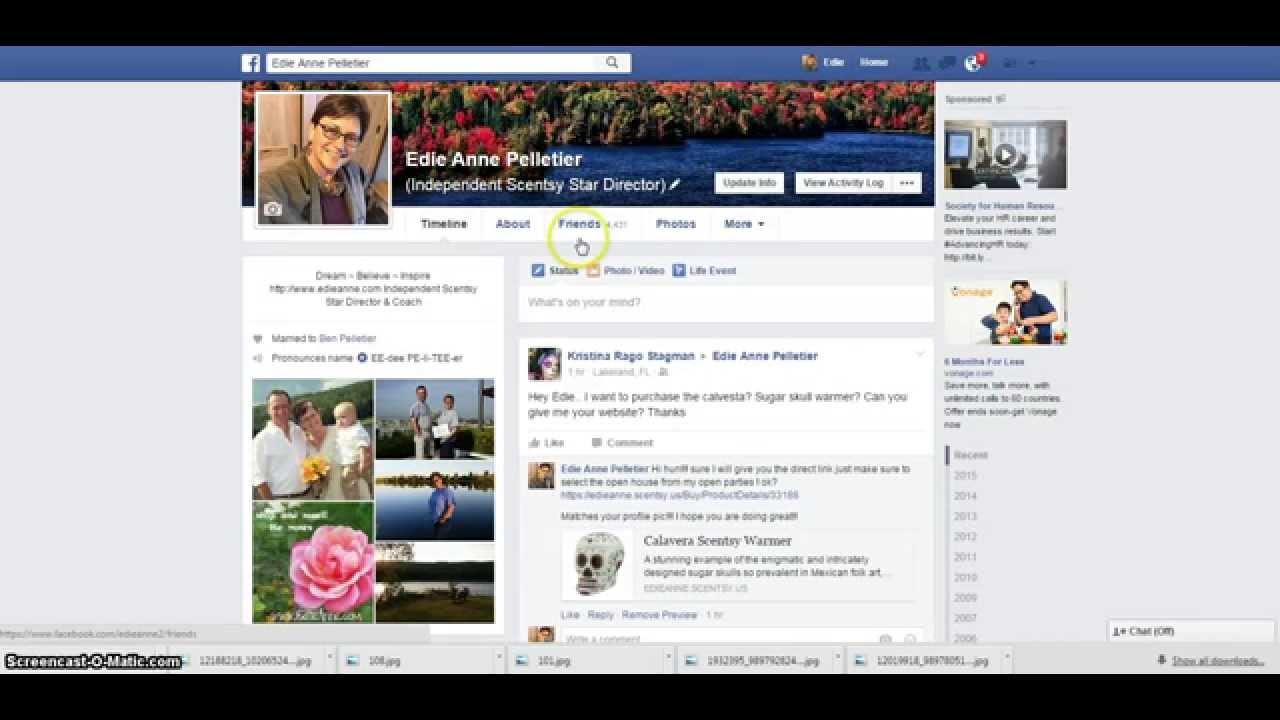Open the About tab
The image size is (1280, 720).
[513, 224]
